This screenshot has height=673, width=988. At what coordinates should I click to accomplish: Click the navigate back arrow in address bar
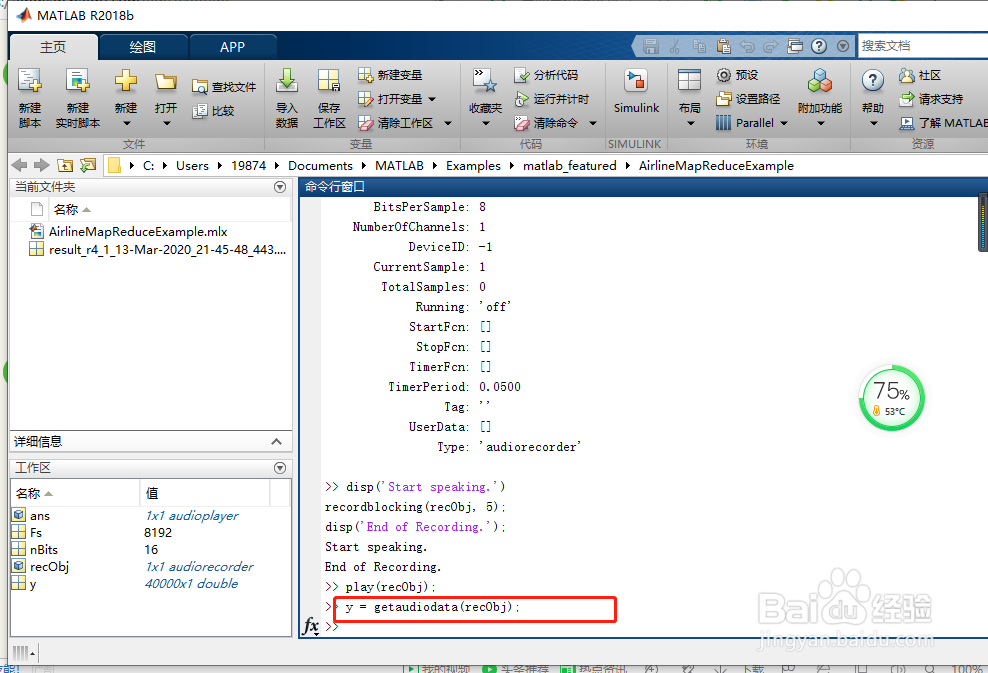(20, 165)
